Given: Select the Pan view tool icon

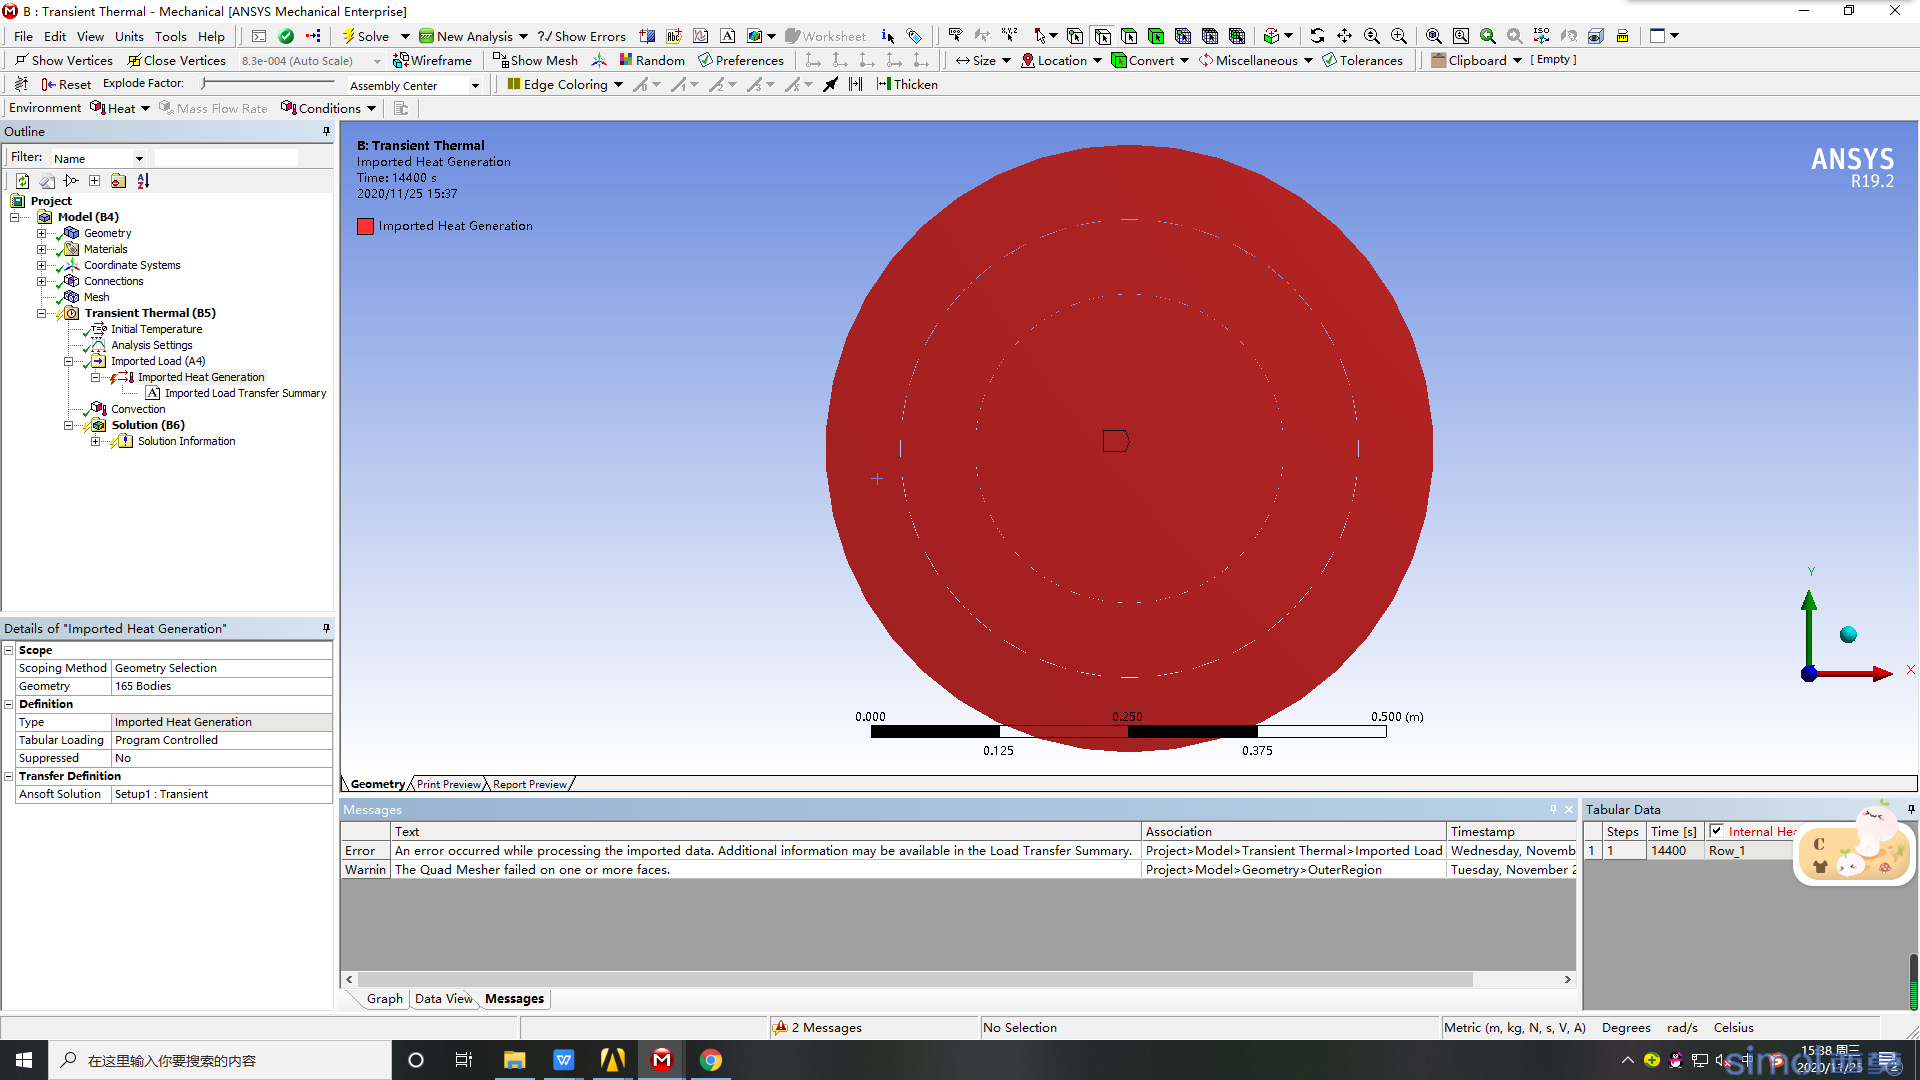Looking at the screenshot, I should click(1344, 36).
